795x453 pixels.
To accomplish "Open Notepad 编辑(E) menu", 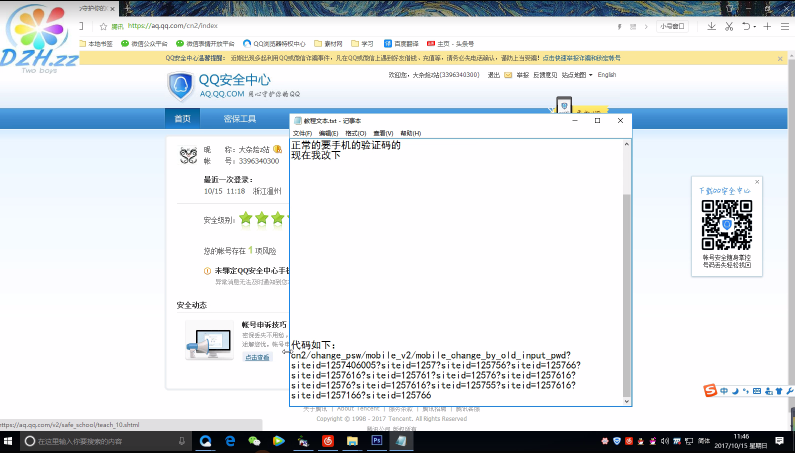I will (328, 133).
